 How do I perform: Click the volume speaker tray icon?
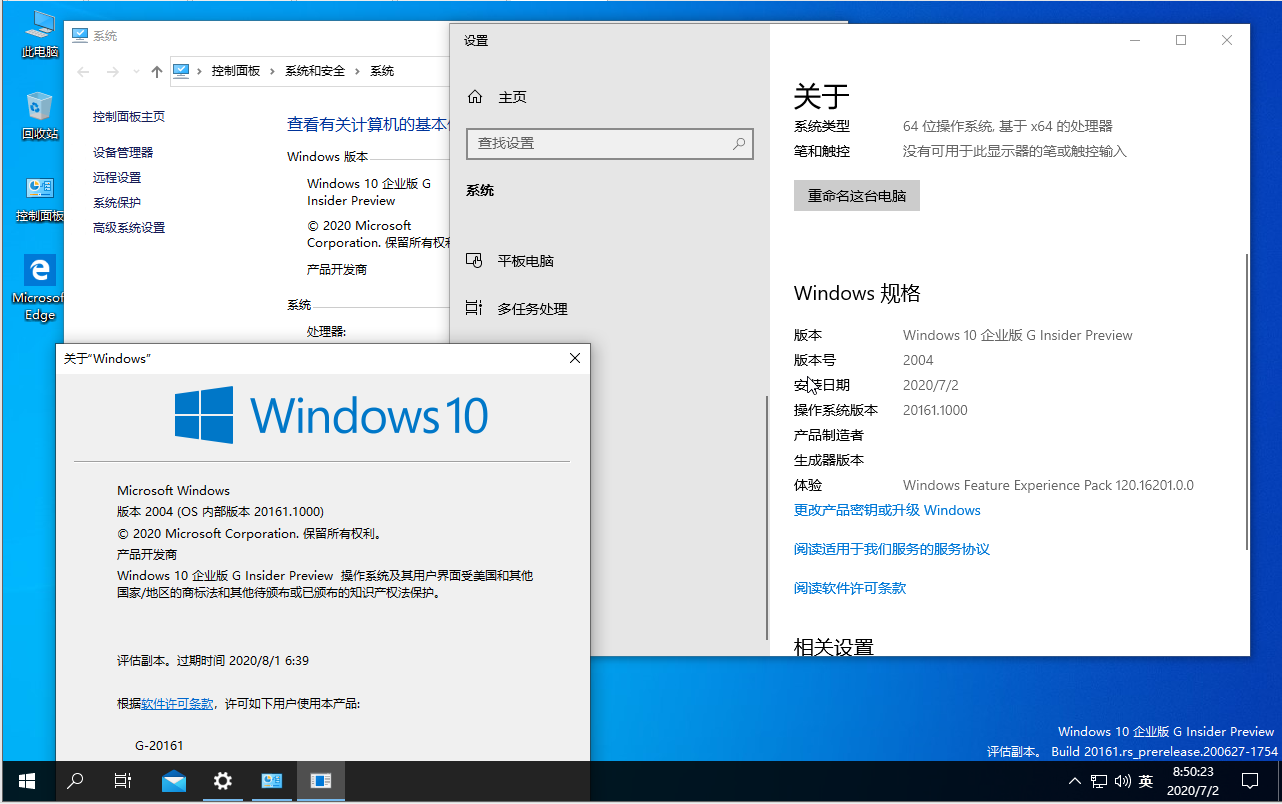[x=1122, y=781]
